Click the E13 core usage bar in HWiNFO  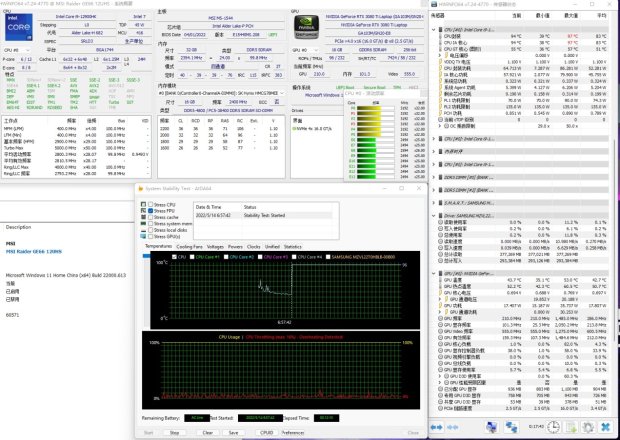click(x=375, y=176)
